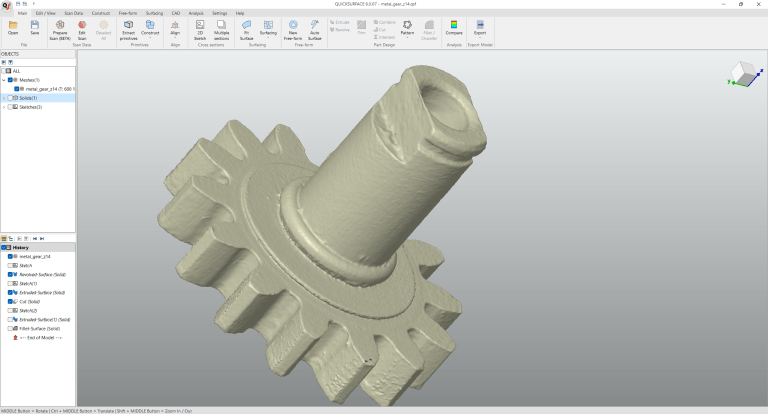Select the Extract primitives tool

(128, 30)
